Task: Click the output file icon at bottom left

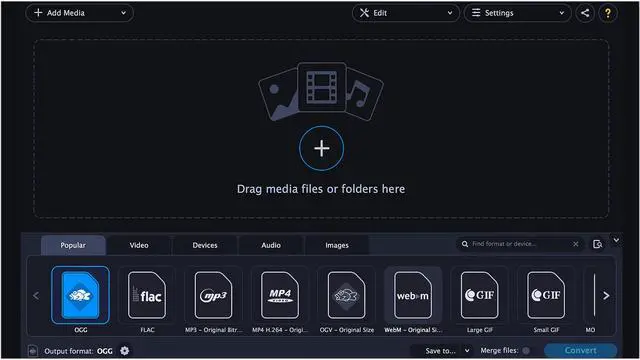Action: (33, 351)
